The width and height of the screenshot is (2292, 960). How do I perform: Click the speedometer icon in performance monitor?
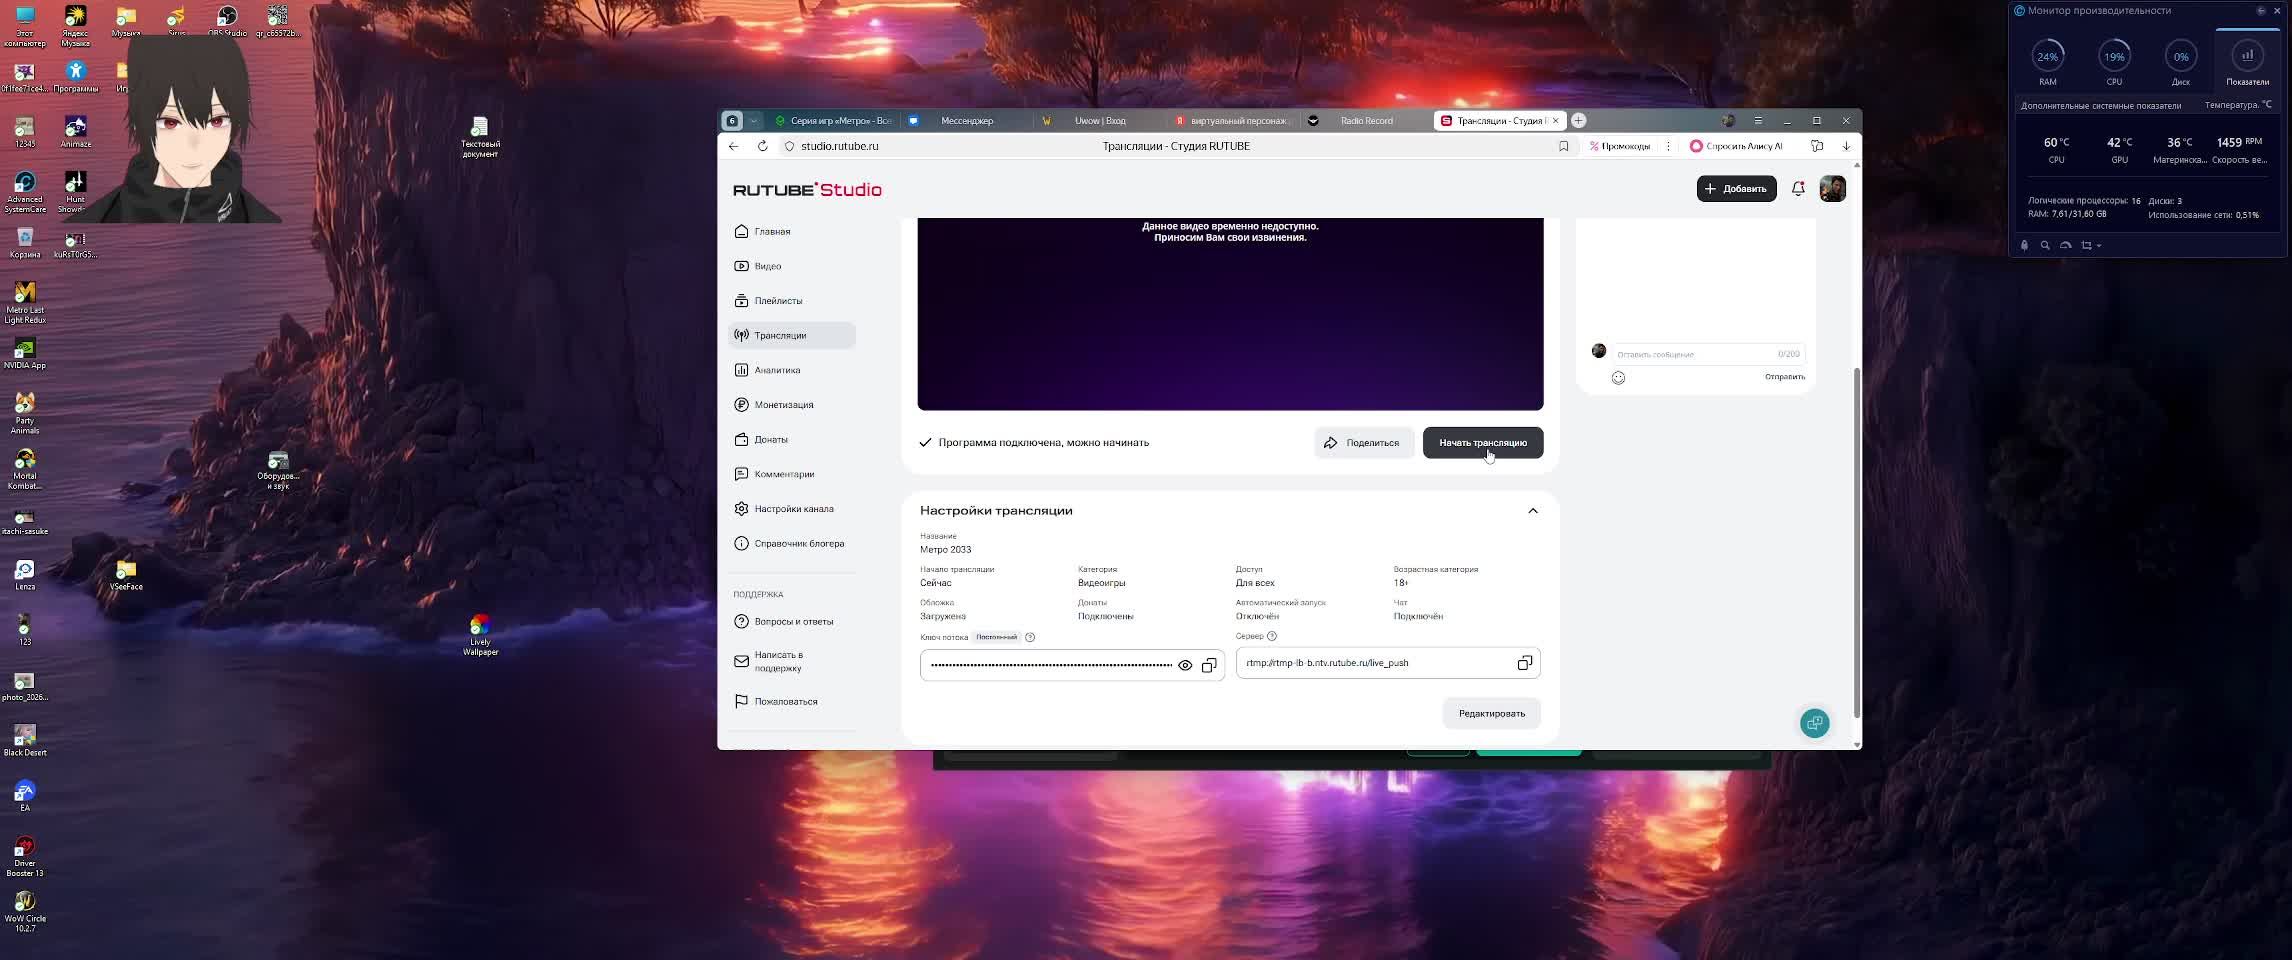2065,245
